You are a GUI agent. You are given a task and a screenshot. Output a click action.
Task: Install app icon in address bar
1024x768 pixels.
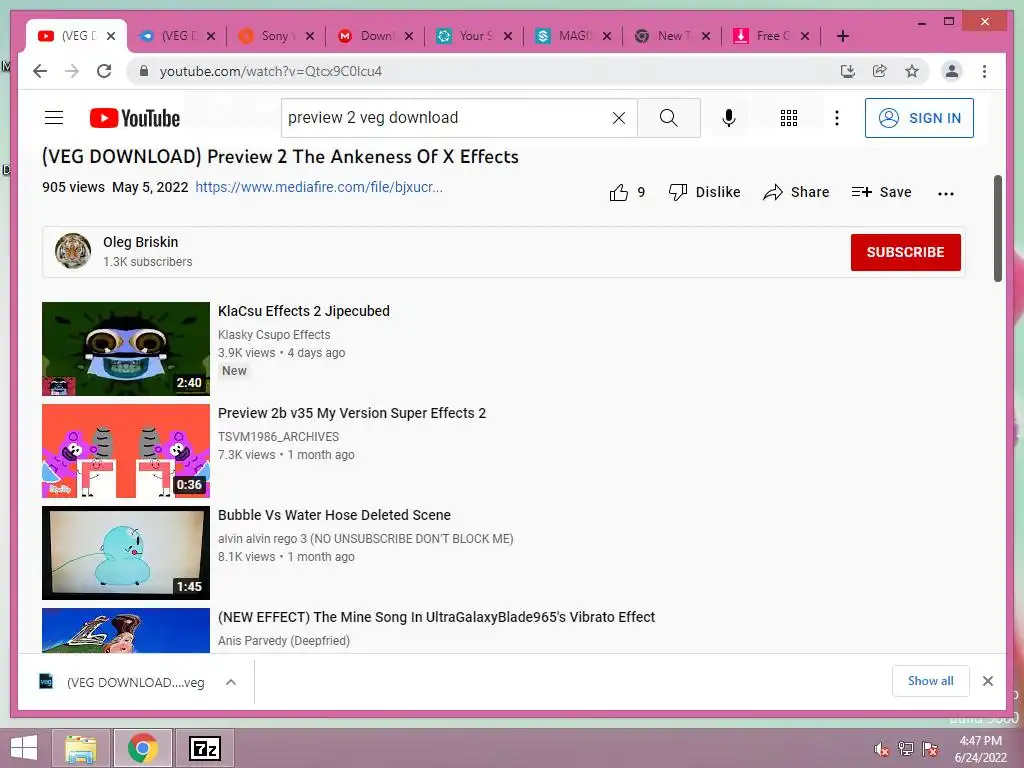click(848, 71)
